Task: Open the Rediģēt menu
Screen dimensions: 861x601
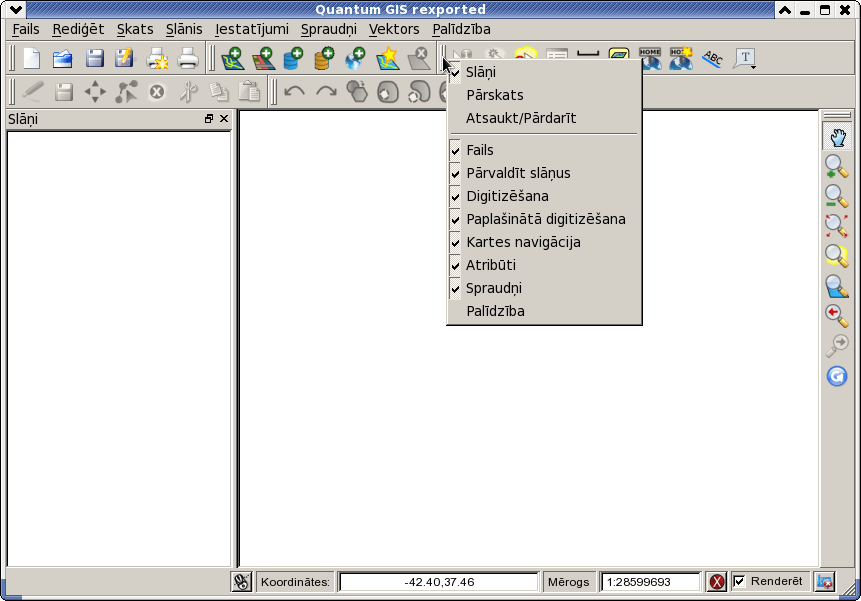Action: [78, 29]
